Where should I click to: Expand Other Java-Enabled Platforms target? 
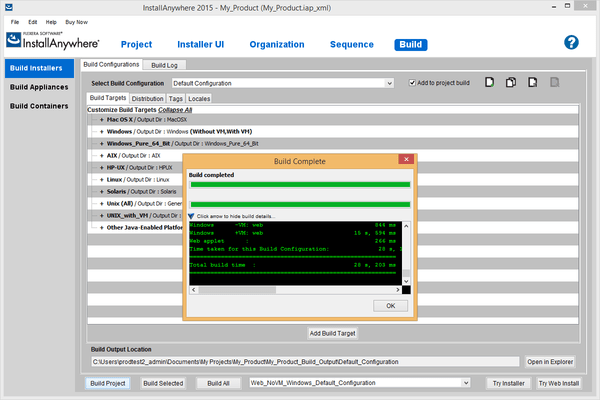point(102,228)
